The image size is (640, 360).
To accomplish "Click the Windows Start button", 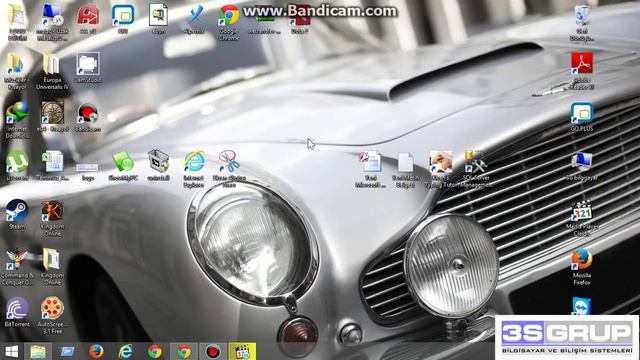I will (11, 351).
